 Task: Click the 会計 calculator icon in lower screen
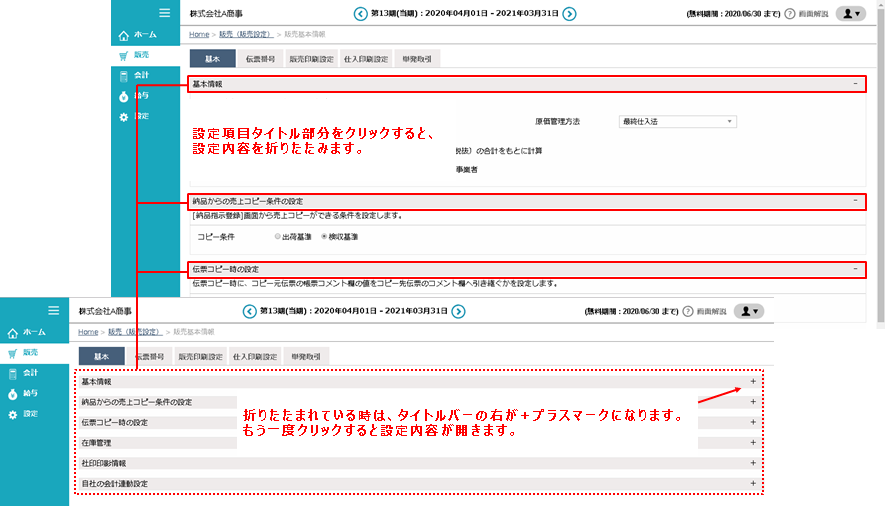[x=12, y=373]
